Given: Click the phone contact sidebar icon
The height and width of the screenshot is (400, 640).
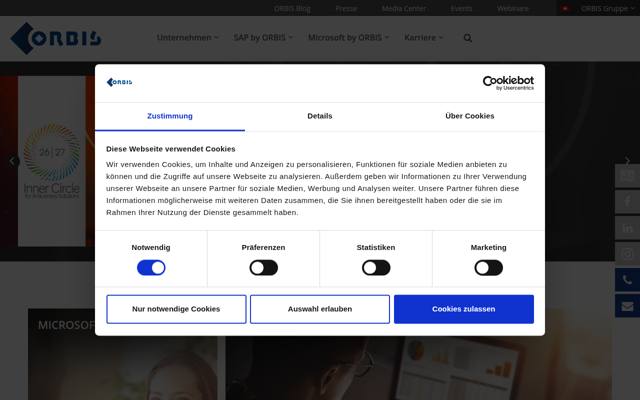Looking at the screenshot, I should click(x=627, y=280).
